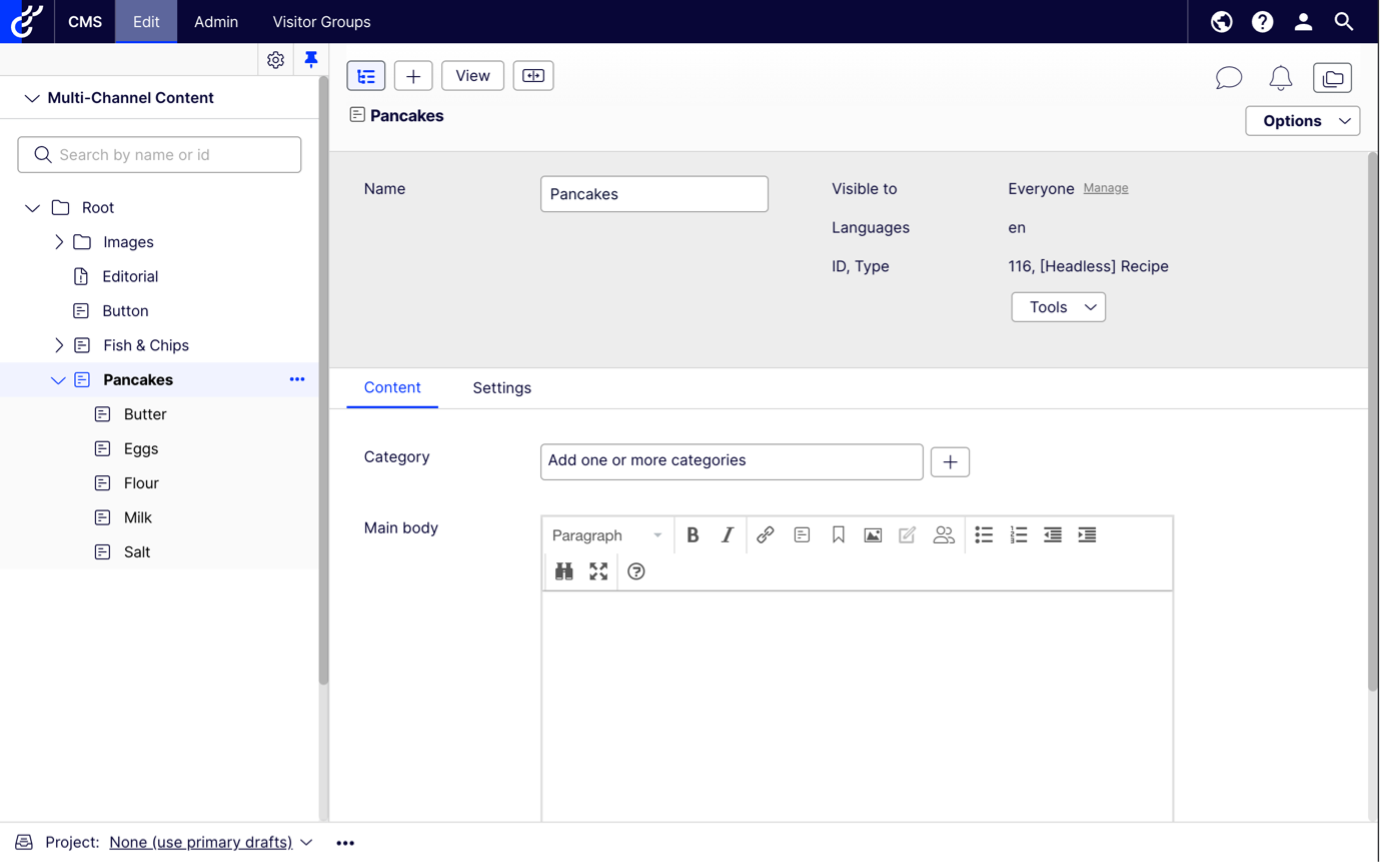
Task: Toggle the compare view button
Action: [533, 76]
